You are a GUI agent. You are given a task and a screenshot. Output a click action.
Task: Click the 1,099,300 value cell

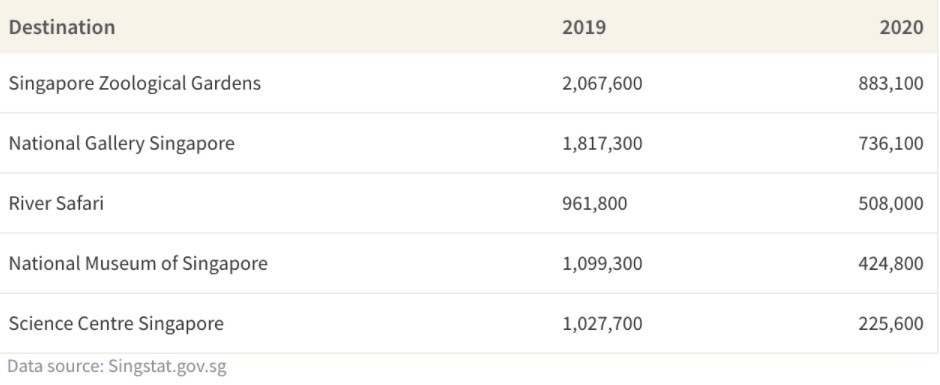(x=602, y=263)
